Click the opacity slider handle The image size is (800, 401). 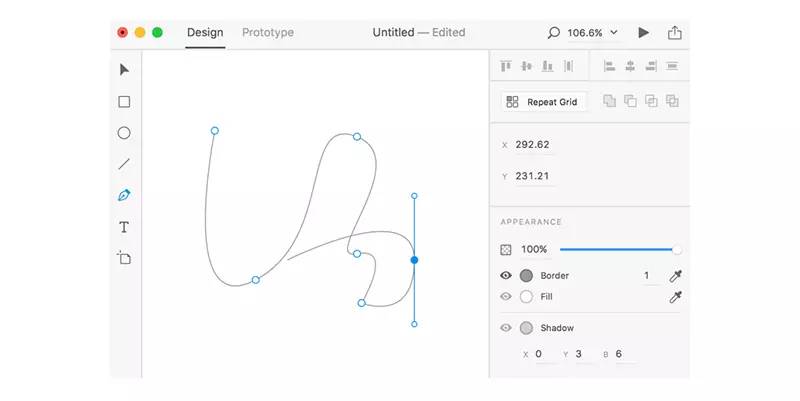coord(677,249)
